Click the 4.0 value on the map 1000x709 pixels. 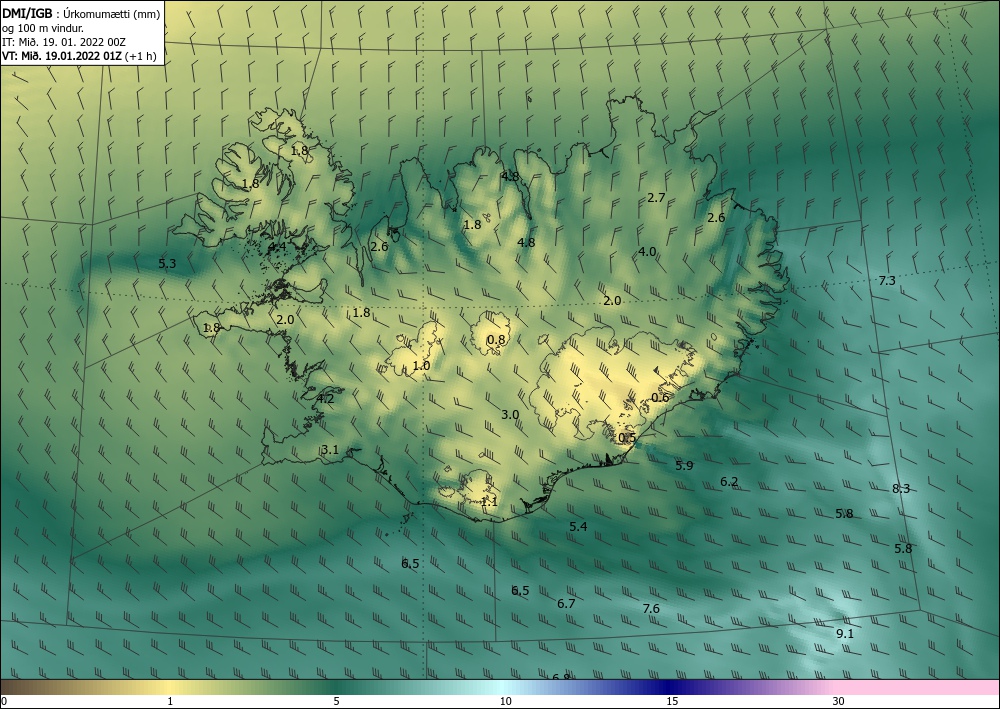click(647, 252)
